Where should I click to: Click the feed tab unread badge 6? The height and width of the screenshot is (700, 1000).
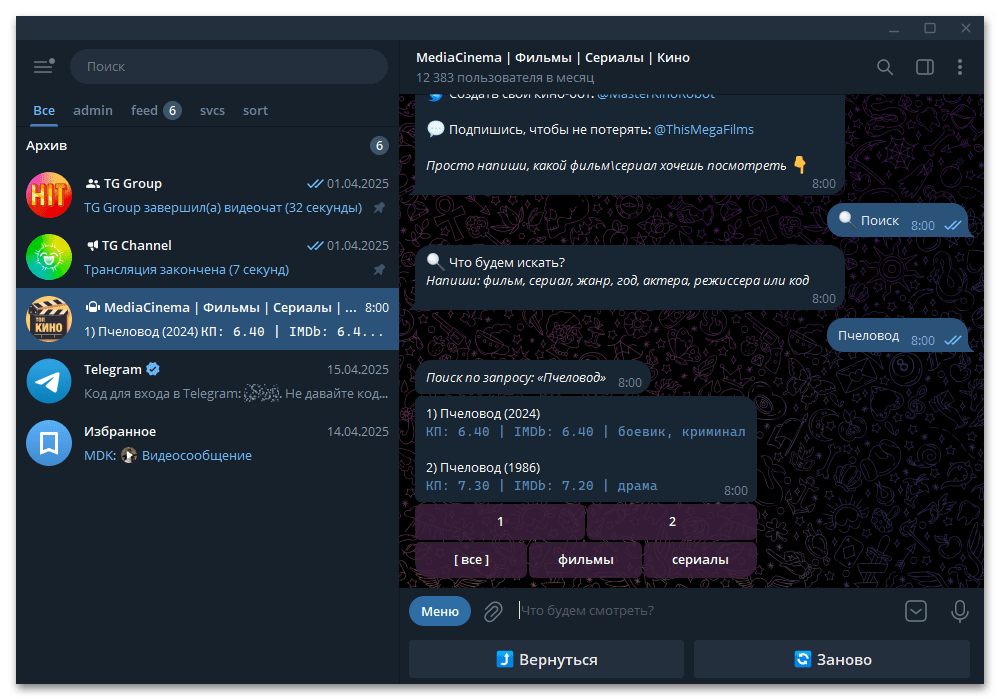click(x=172, y=110)
